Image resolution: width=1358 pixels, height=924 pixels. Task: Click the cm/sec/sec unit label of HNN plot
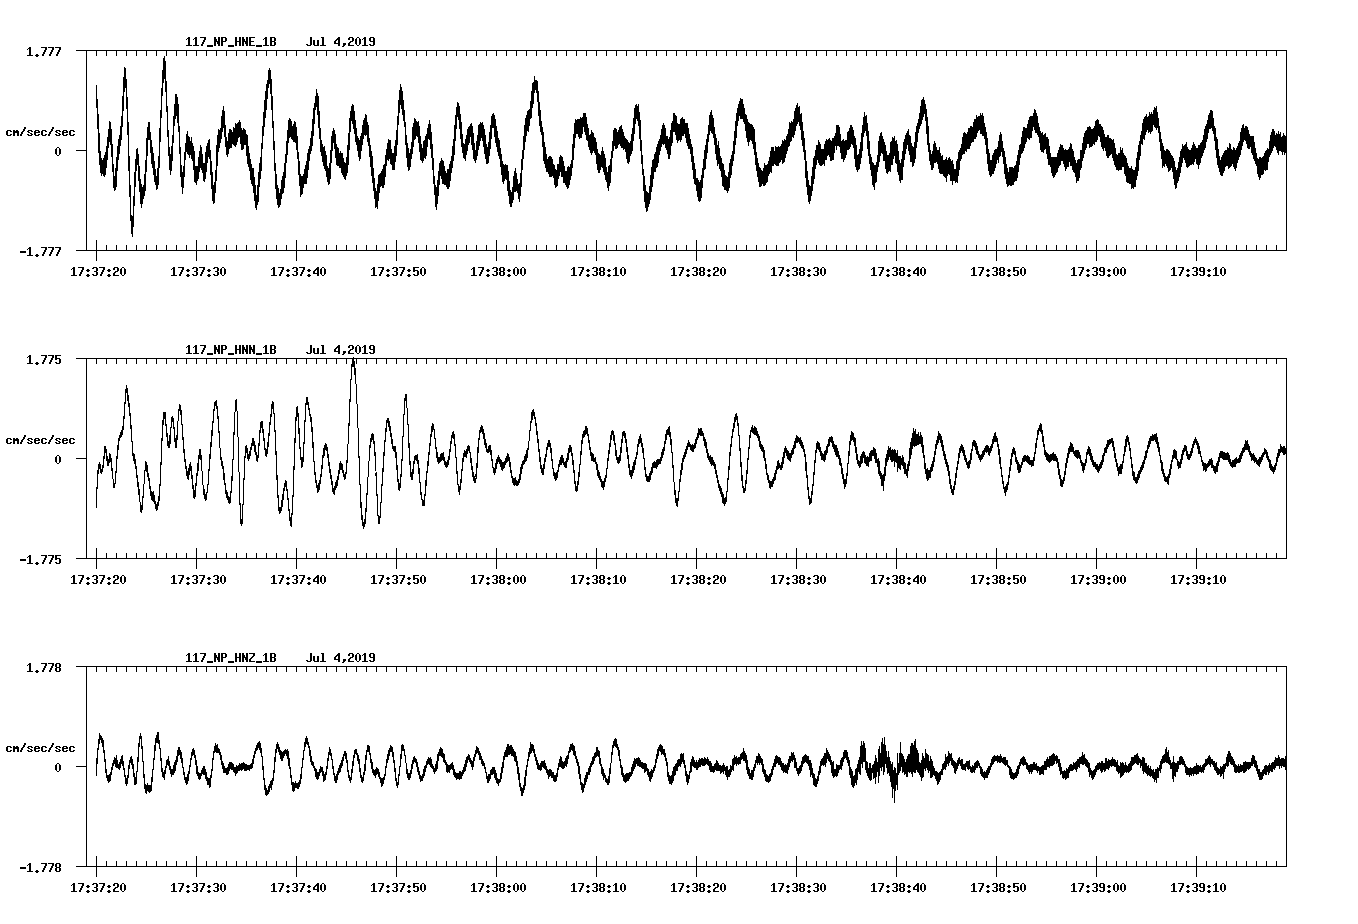coord(41,440)
